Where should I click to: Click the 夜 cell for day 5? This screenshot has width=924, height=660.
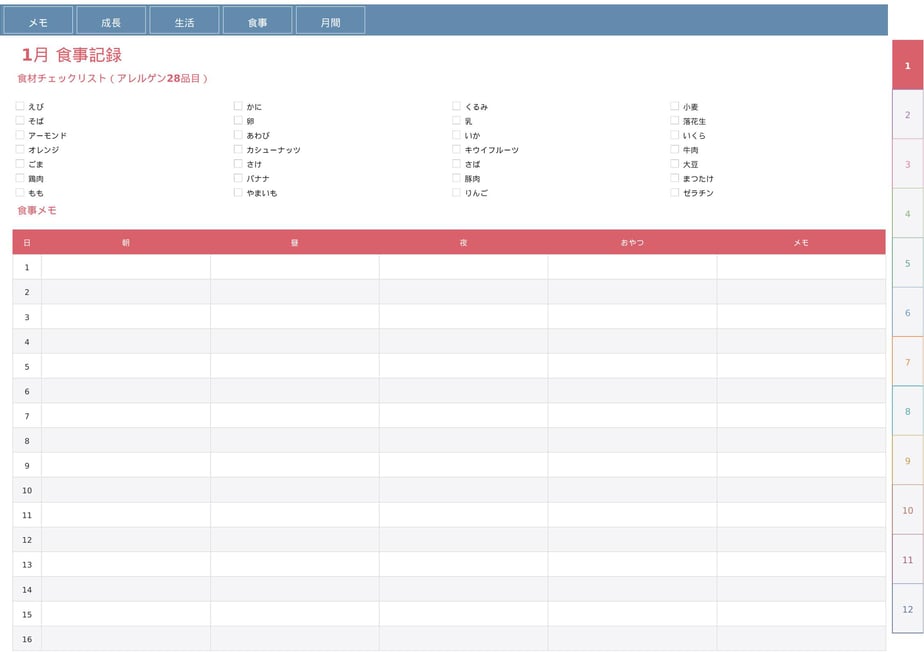464,366
